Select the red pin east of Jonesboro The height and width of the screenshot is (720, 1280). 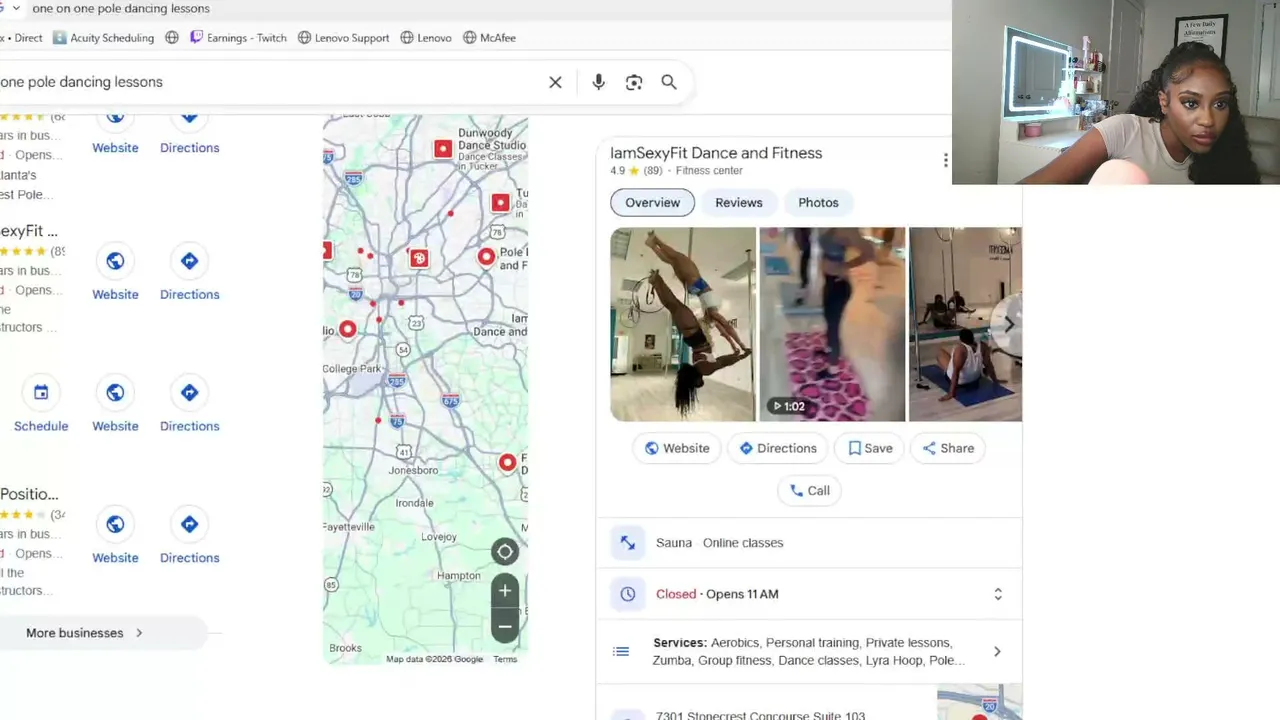pyautogui.click(x=508, y=462)
